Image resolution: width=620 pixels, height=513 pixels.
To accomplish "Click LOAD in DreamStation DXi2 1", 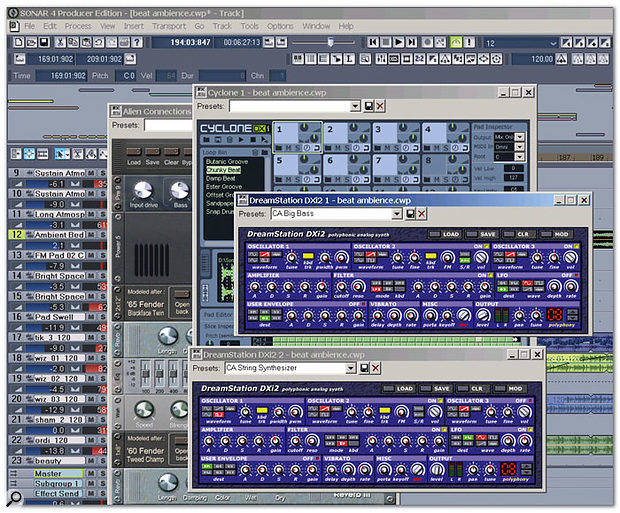I will 445,234.
